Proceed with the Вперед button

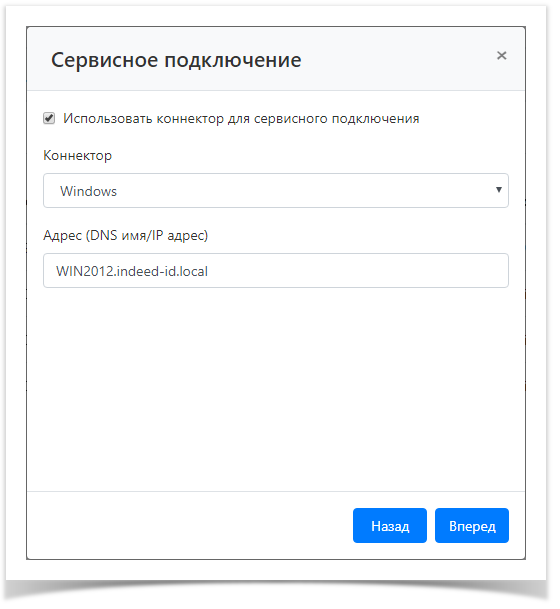click(x=472, y=525)
